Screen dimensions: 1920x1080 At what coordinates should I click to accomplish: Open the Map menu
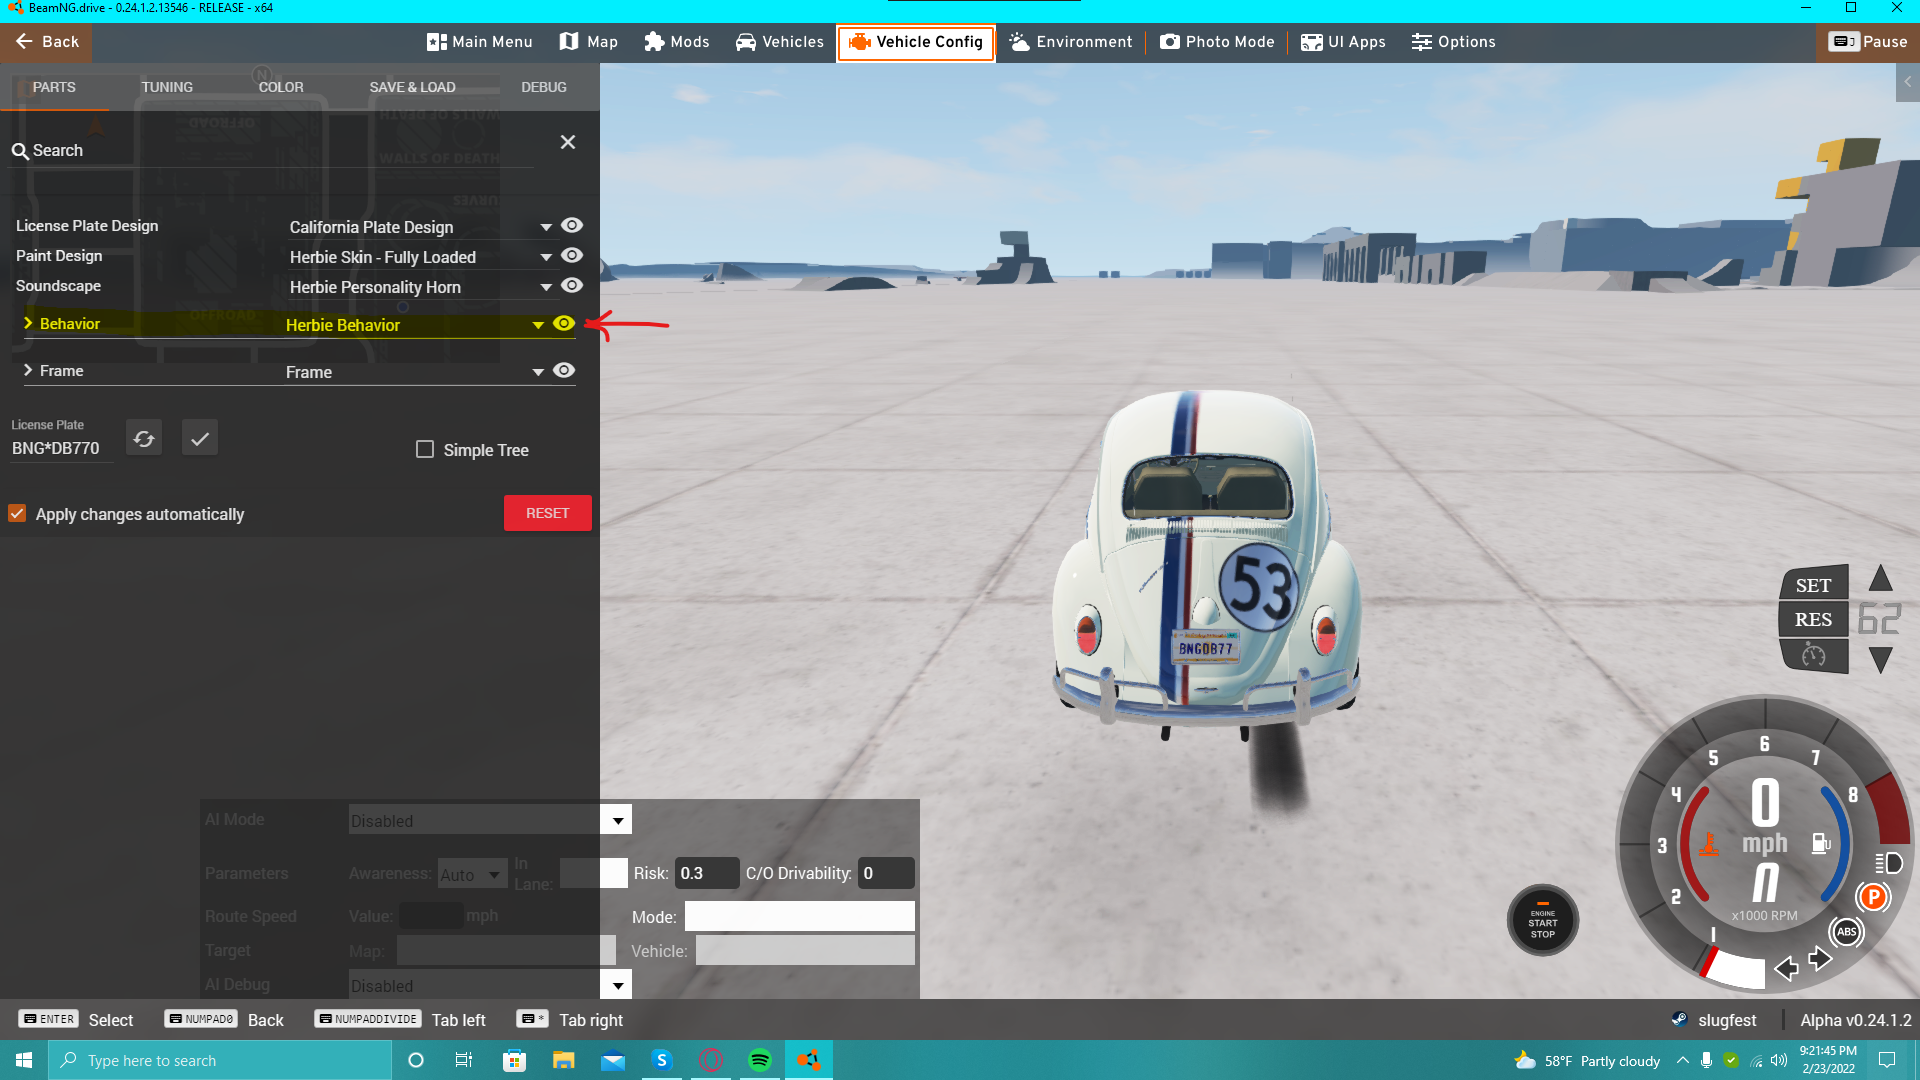click(589, 42)
